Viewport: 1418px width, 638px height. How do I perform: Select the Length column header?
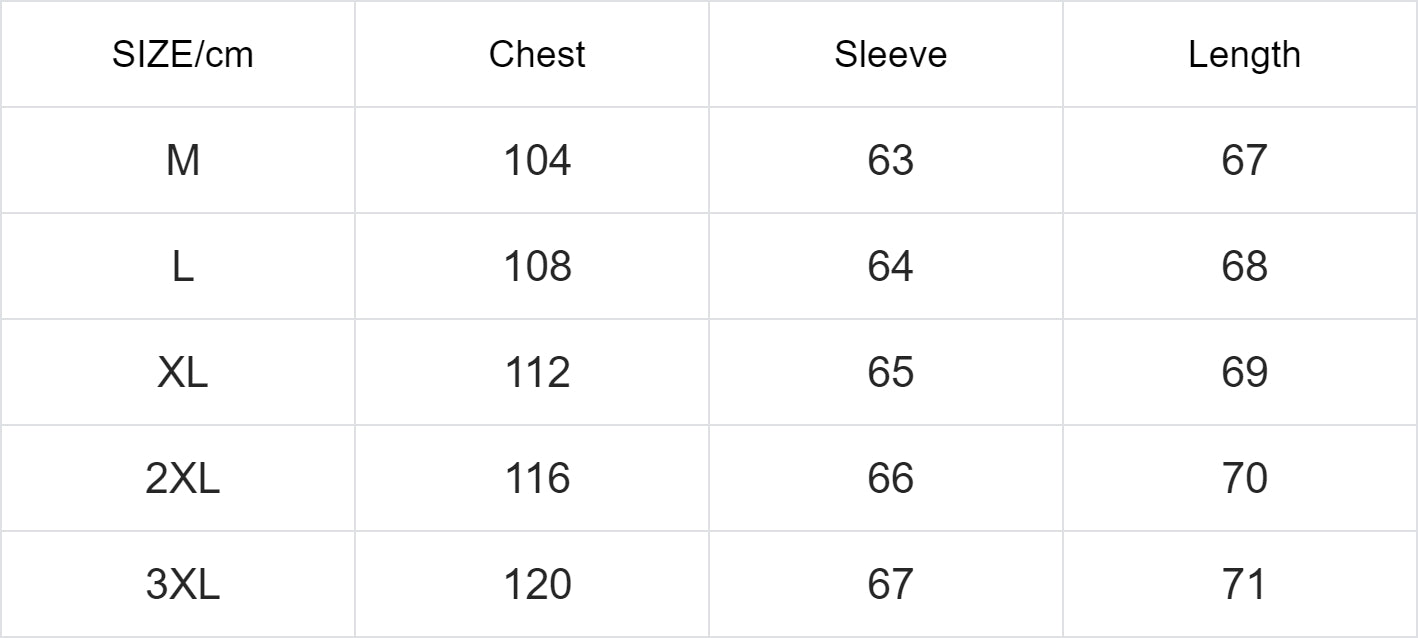pyautogui.click(x=1244, y=55)
